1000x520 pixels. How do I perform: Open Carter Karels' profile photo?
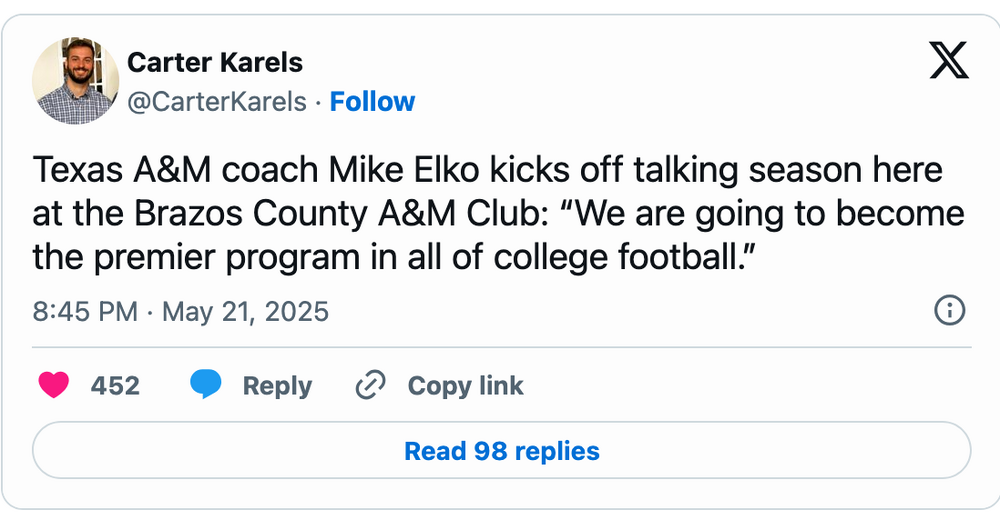point(76,81)
